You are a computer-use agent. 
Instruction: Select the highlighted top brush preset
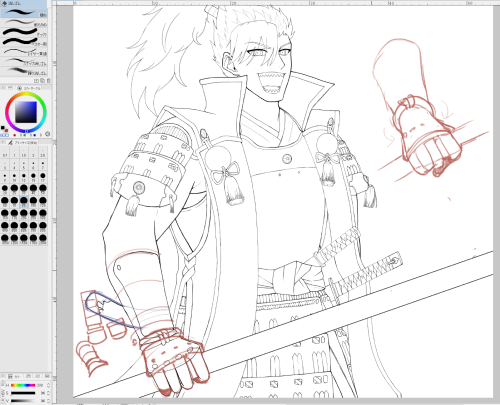pyautogui.click(x=24, y=13)
